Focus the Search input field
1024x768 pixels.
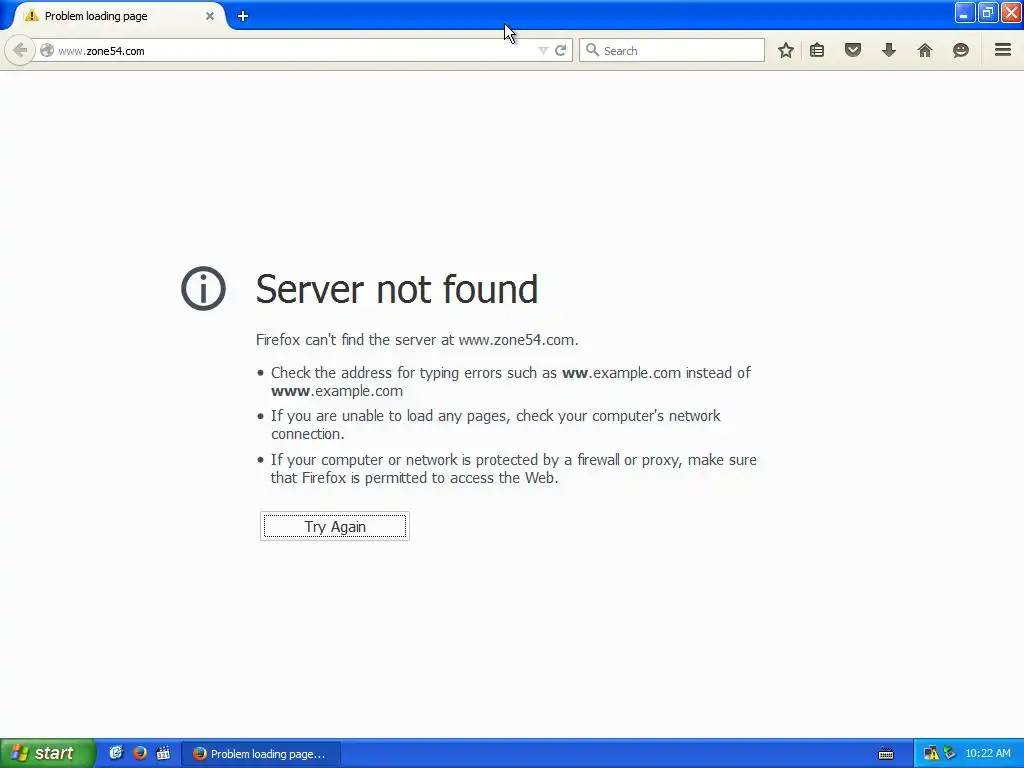[x=672, y=50]
